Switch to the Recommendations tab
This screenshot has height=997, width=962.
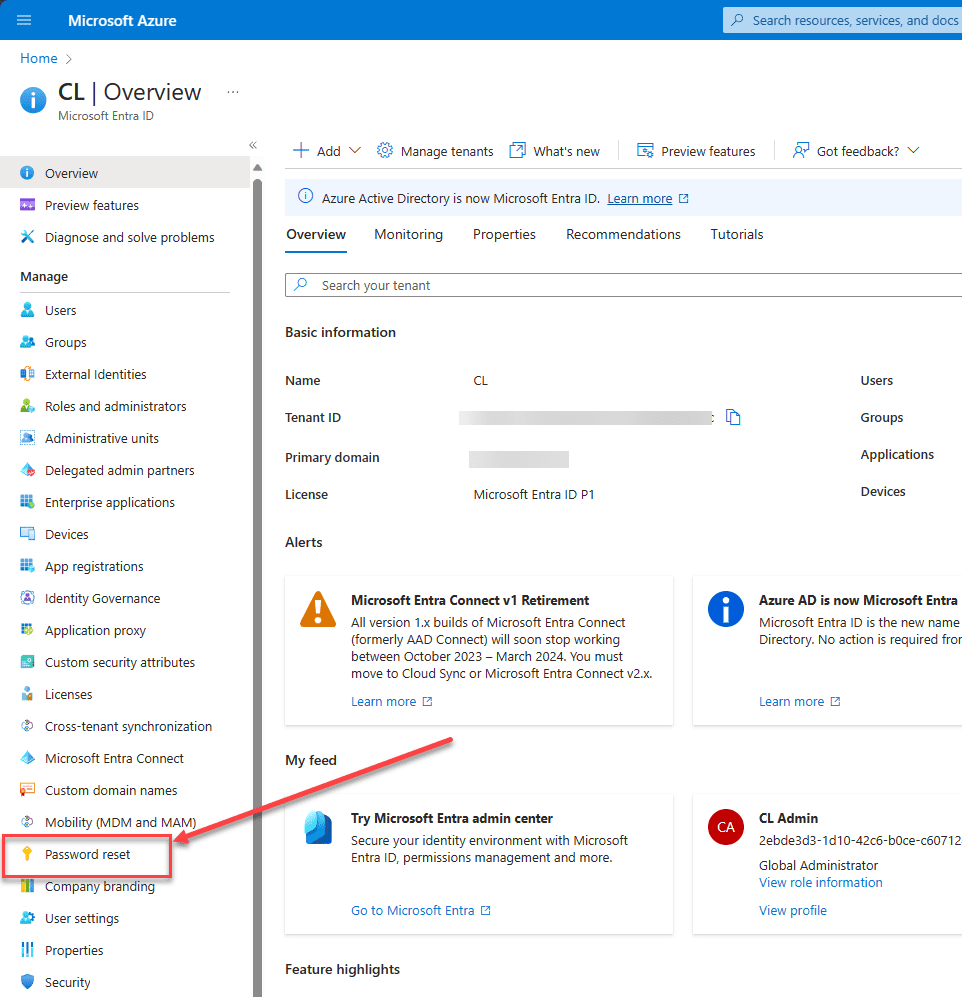pos(623,234)
